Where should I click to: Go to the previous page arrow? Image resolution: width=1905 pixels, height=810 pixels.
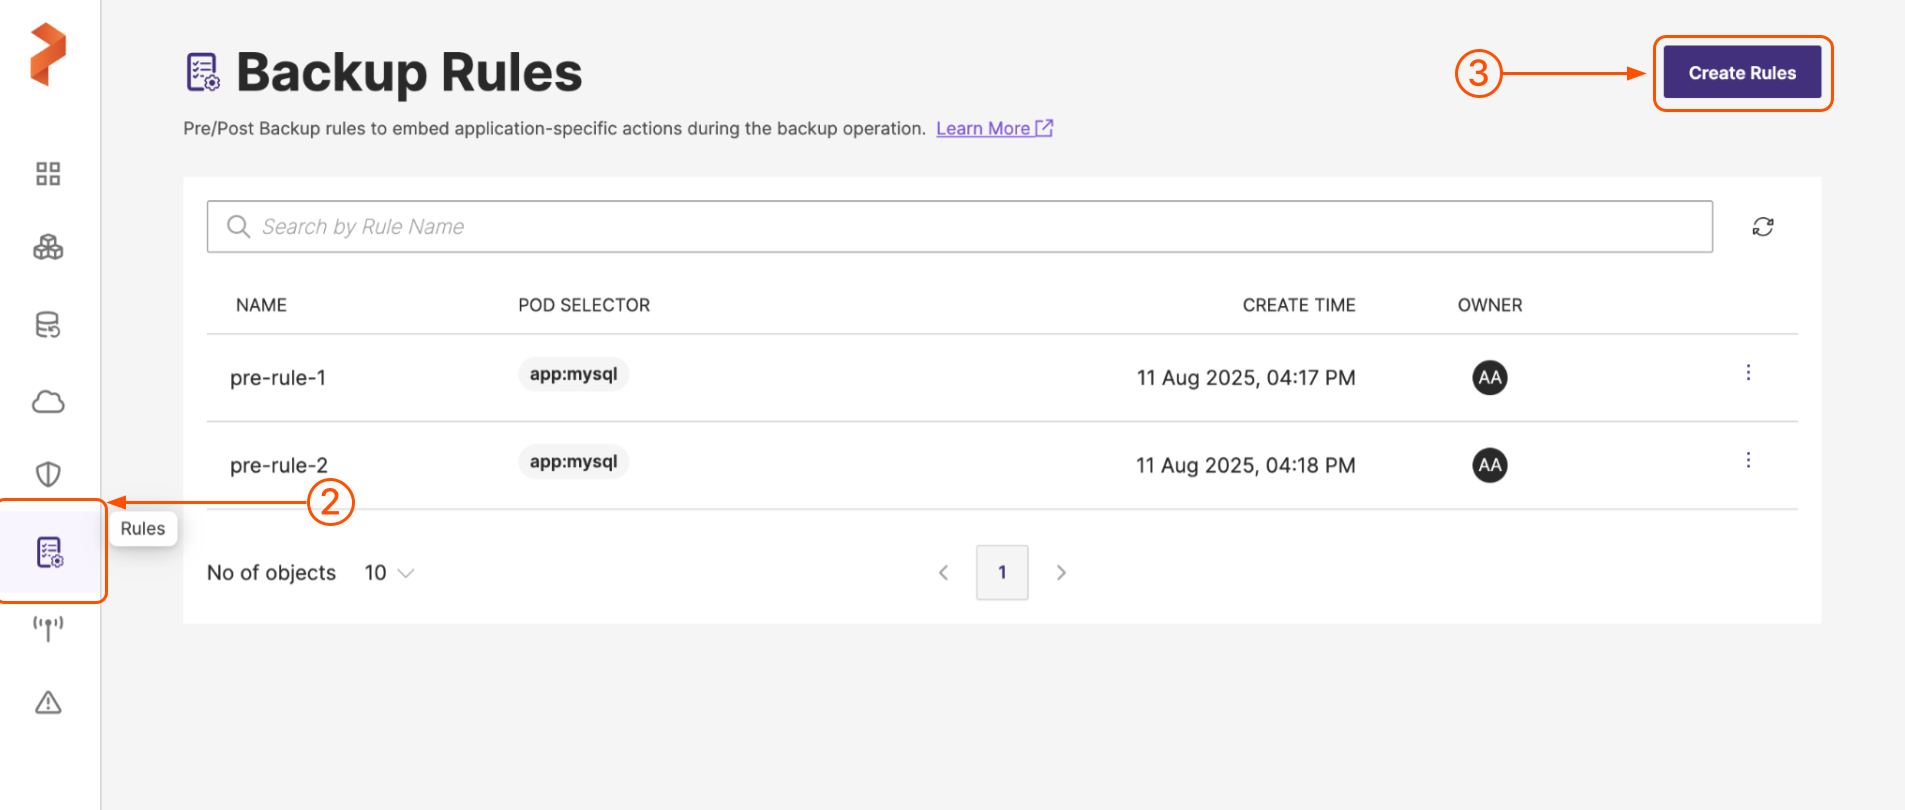[x=943, y=573]
